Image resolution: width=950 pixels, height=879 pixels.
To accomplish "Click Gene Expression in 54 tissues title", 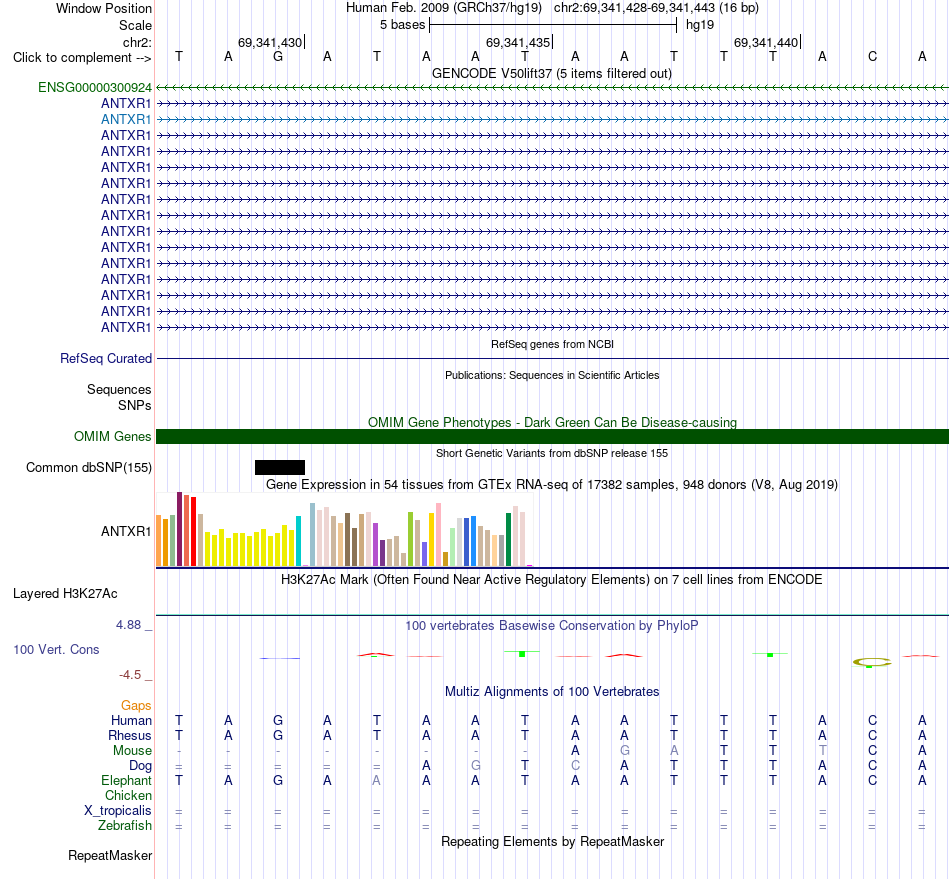I will (552, 485).
